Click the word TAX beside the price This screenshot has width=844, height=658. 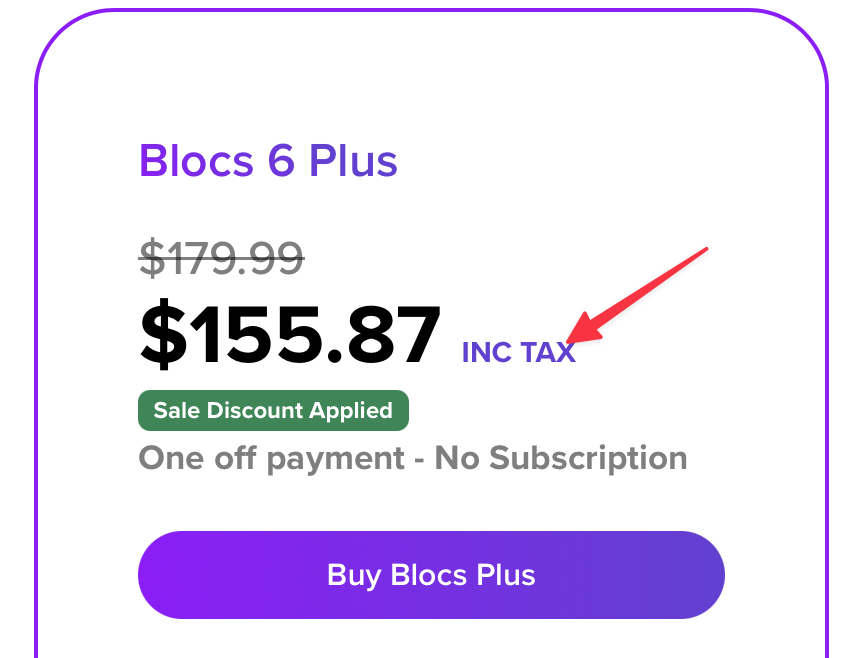(x=546, y=352)
